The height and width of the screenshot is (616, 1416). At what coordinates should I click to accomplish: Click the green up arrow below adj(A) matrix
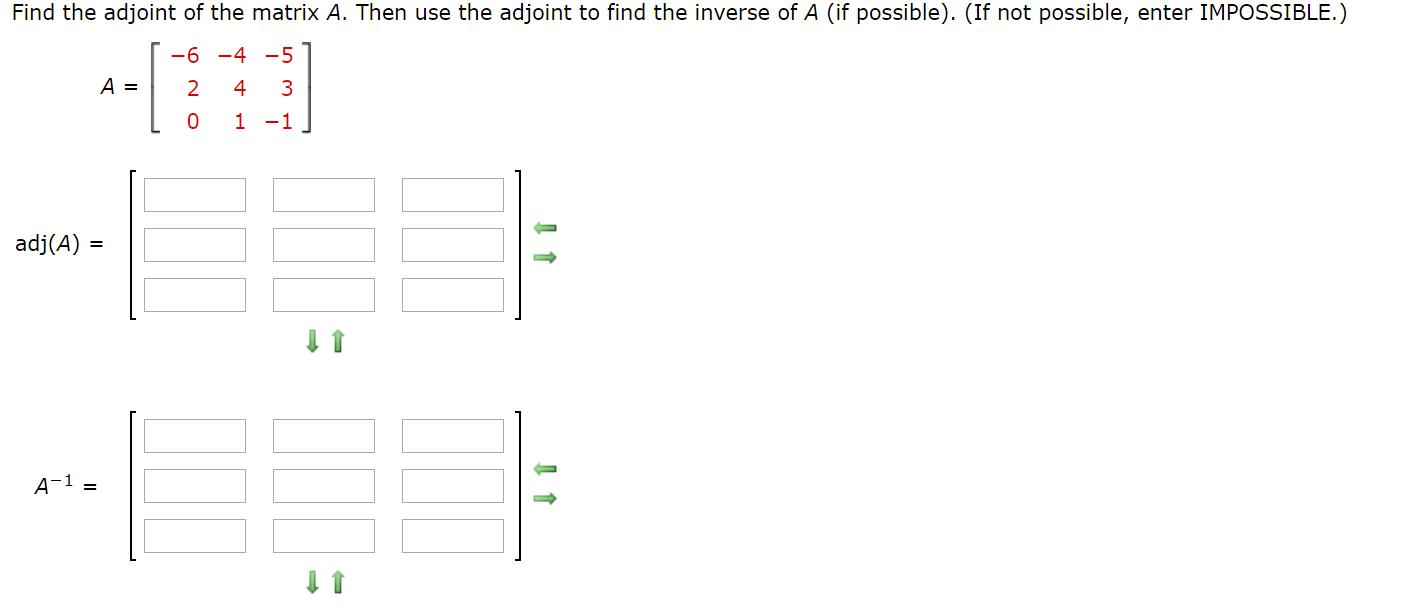pyautogui.click(x=336, y=342)
